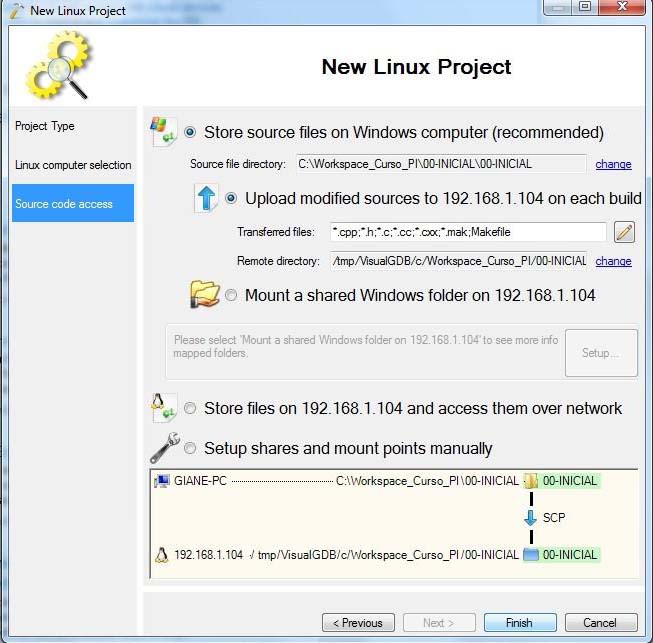Click the Previous button

(x=358, y=623)
